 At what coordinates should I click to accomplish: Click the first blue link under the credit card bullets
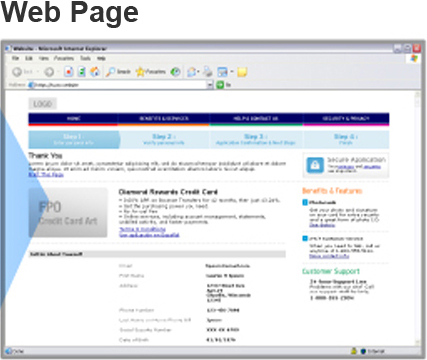tap(142, 229)
